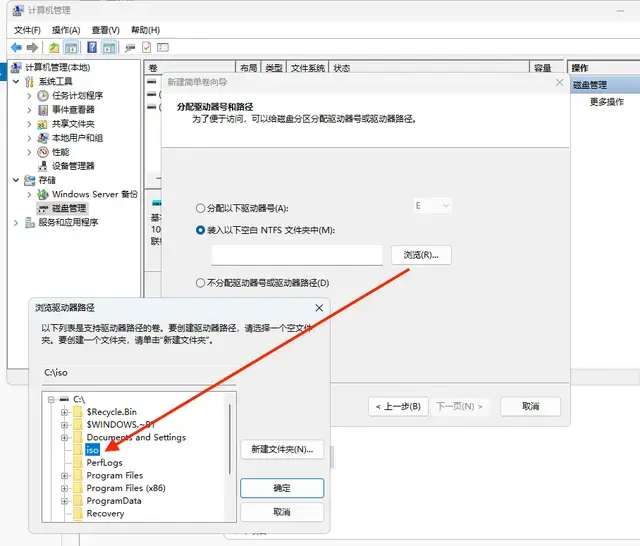Click the Properties checkmark toolbar icon
Image resolution: width=640 pixels, height=546 pixels.
point(147,48)
